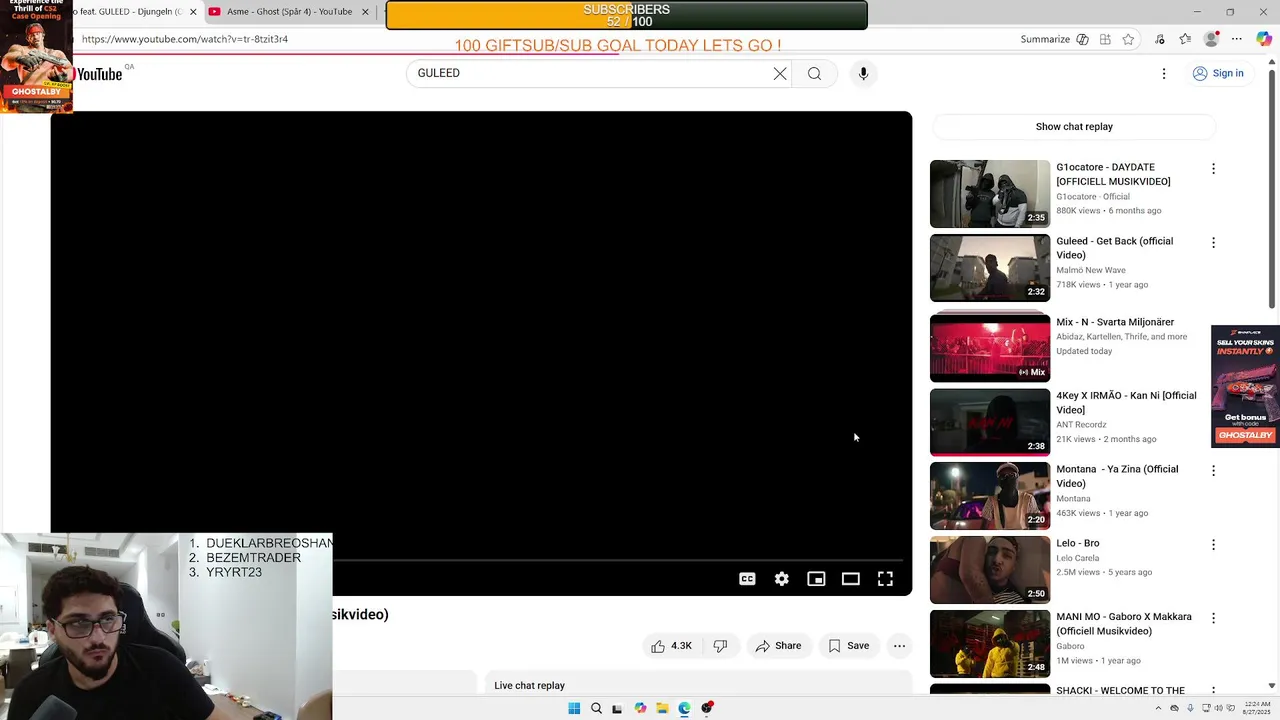The width and height of the screenshot is (1280, 720).
Task: Open Lelo - Bro video thumbnail
Action: (x=990, y=570)
